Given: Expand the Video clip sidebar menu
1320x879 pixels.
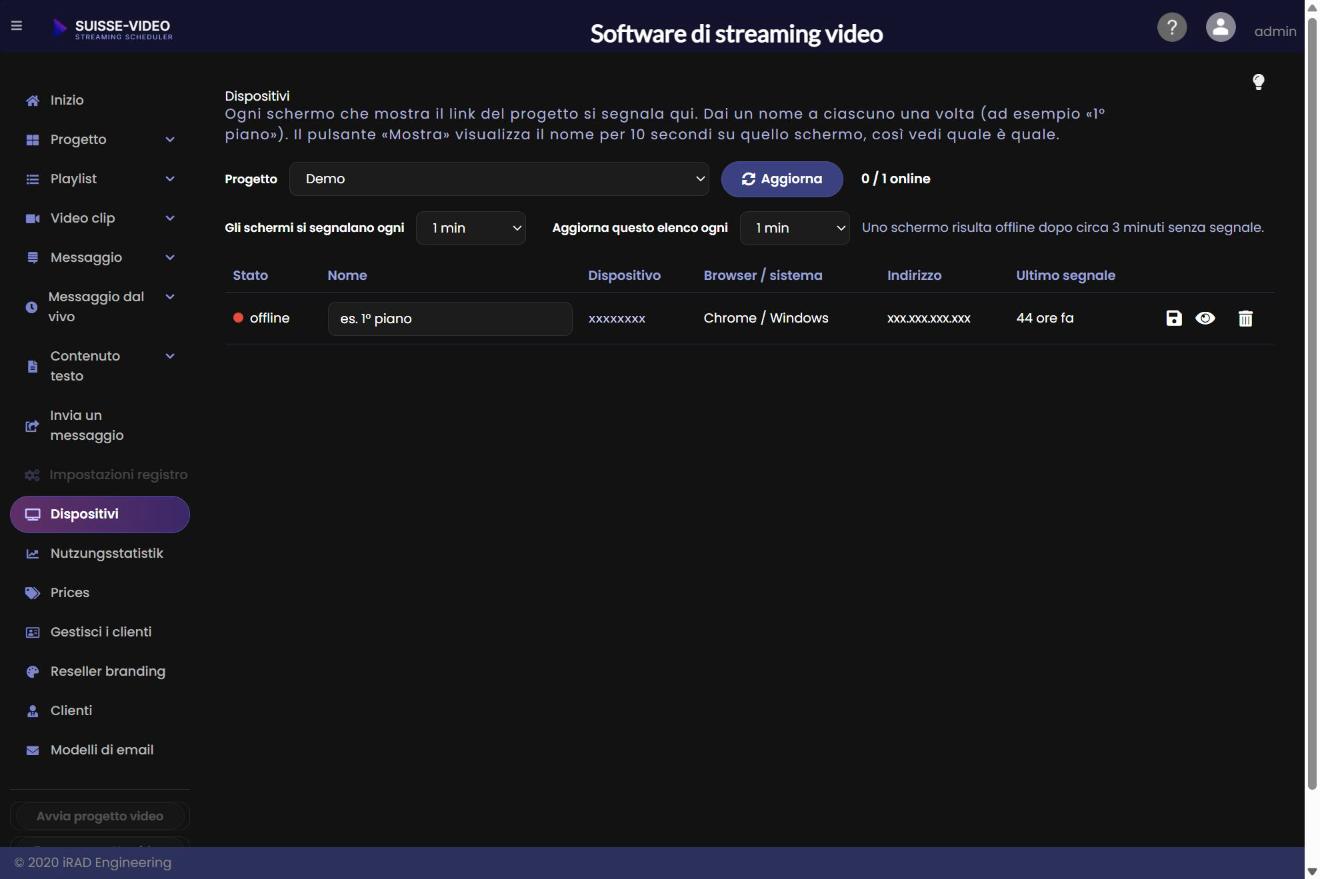Looking at the screenshot, I should [100, 218].
